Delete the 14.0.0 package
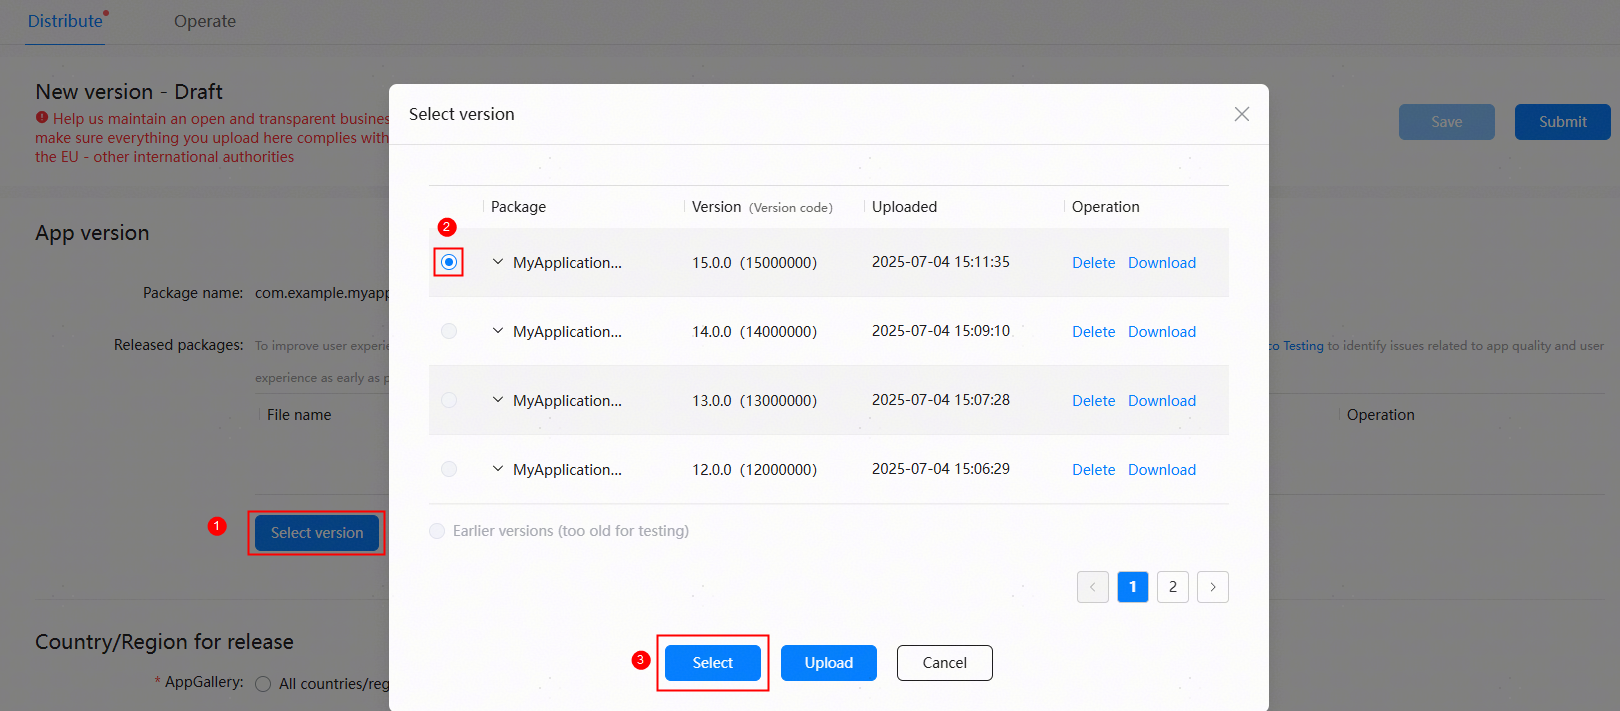Screen dimensions: 1620x711 click(x=1094, y=332)
